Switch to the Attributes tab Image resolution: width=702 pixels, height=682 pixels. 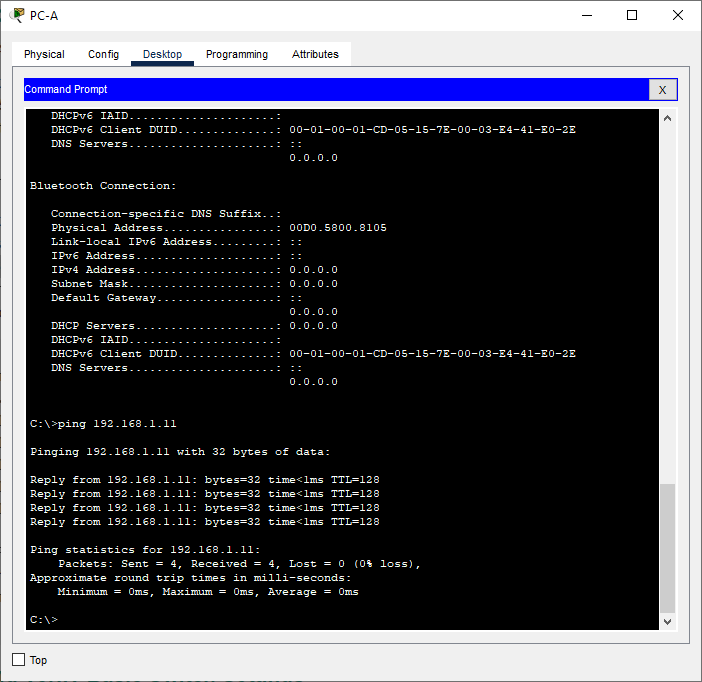point(315,54)
